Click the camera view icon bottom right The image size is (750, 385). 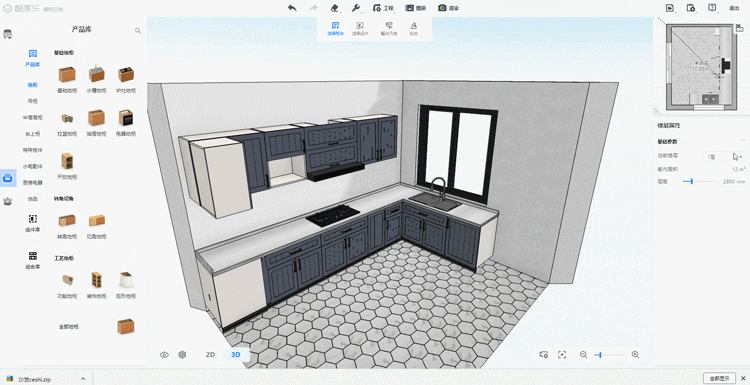point(543,354)
